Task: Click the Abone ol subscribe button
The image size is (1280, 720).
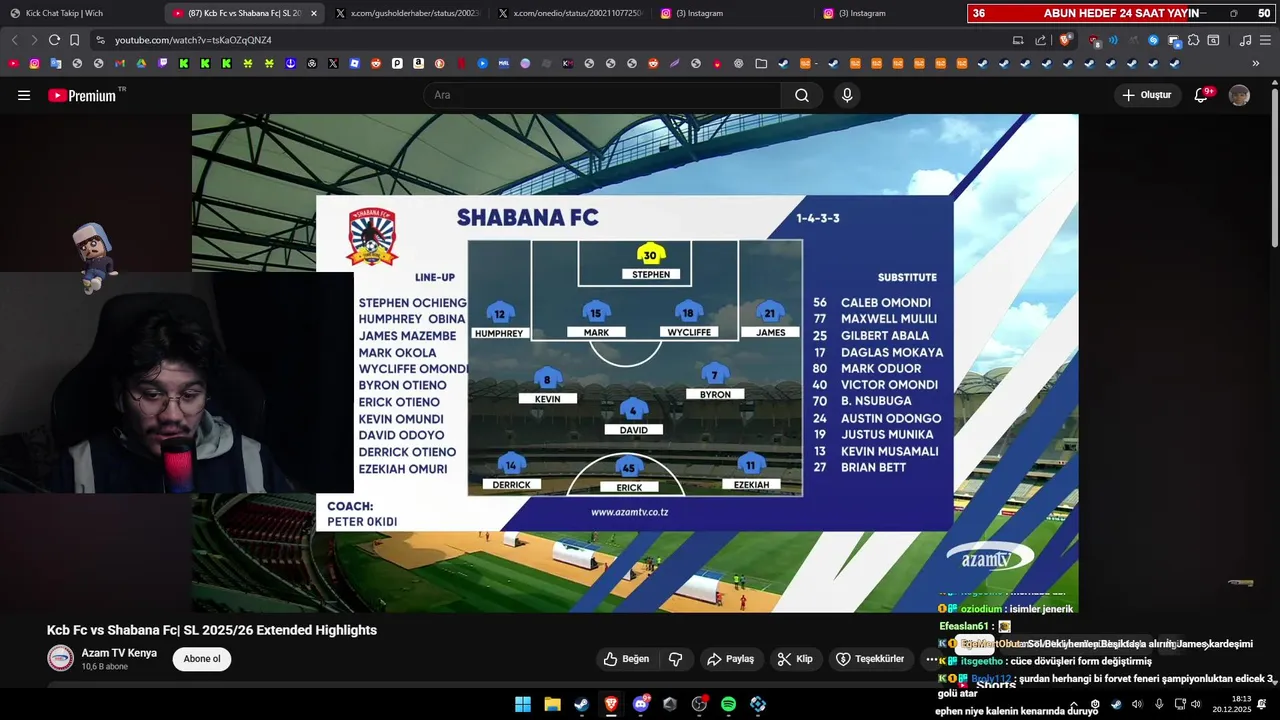Action: click(x=201, y=659)
